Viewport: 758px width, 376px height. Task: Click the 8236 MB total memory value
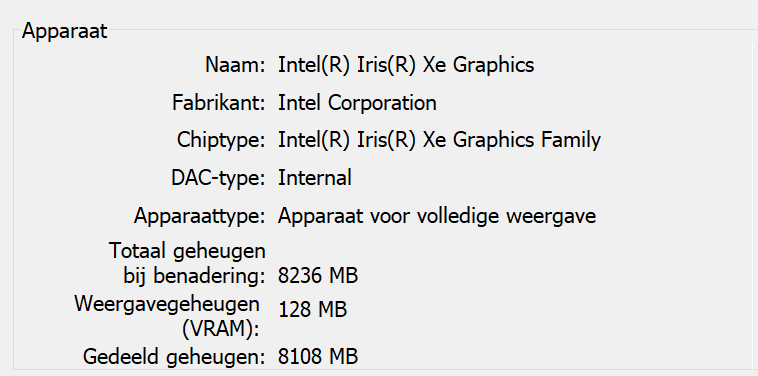[318, 276]
